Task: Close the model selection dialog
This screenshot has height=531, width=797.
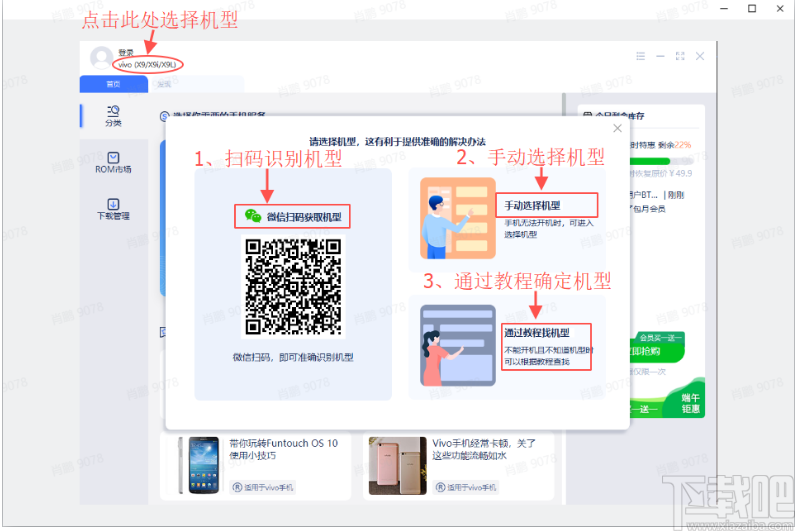Action: [x=618, y=128]
